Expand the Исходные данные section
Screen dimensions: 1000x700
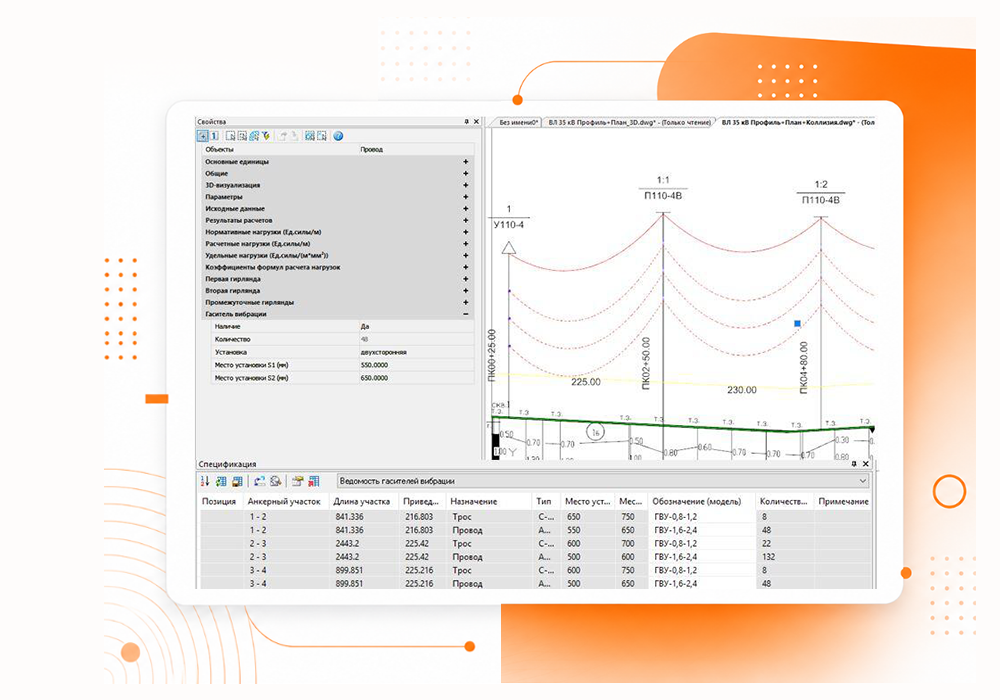pos(466,208)
